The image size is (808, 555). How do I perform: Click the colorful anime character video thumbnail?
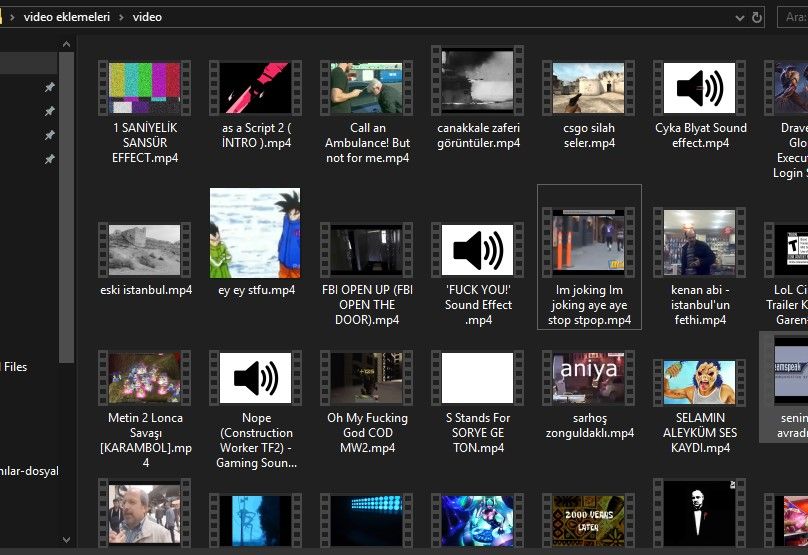(478, 520)
